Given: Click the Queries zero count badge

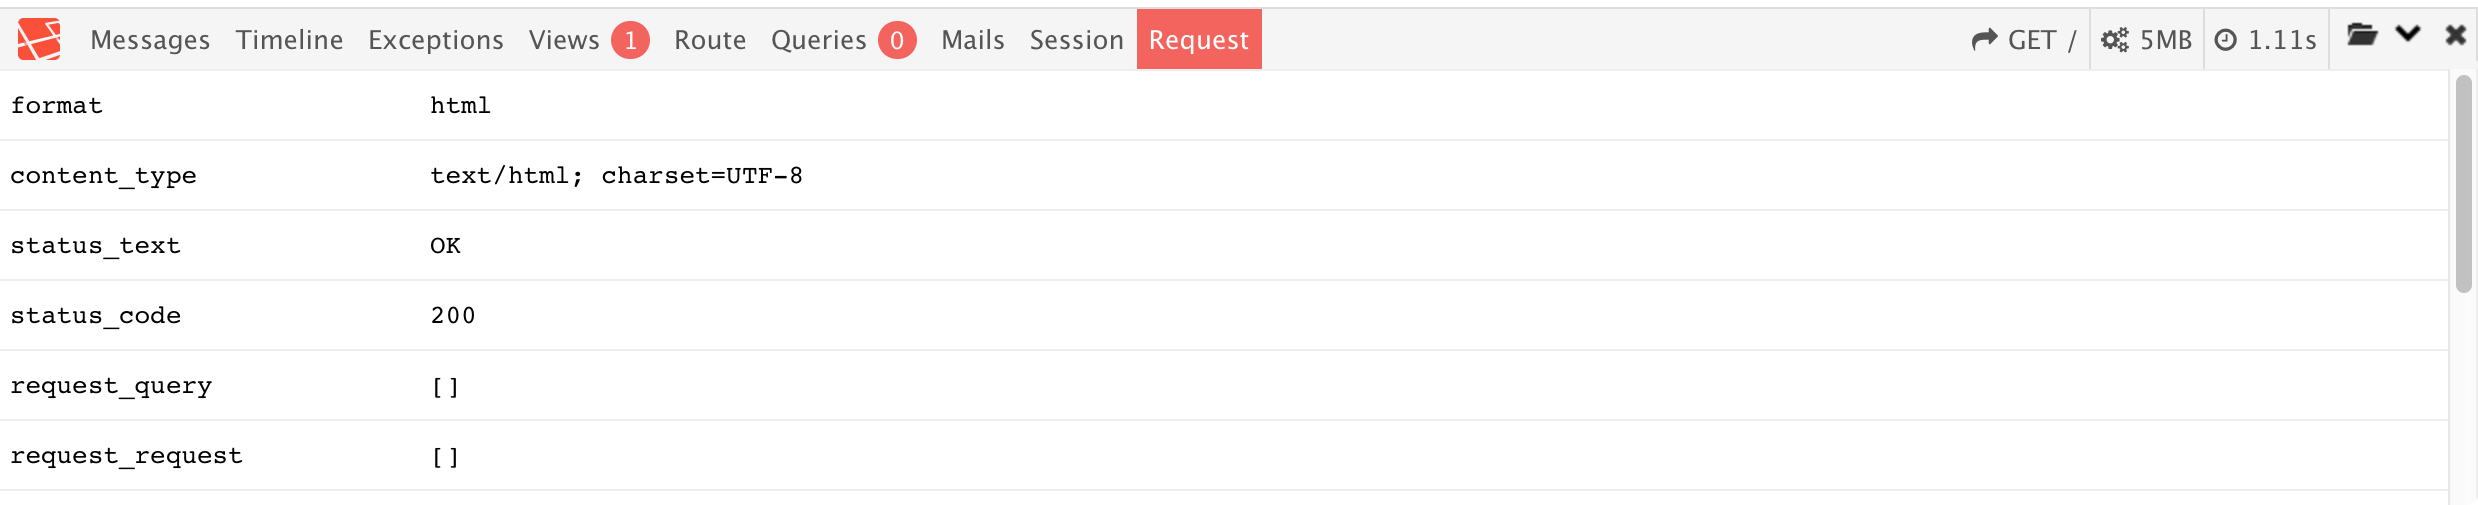Looking at the screenshot, I should [x=897, y=40].
